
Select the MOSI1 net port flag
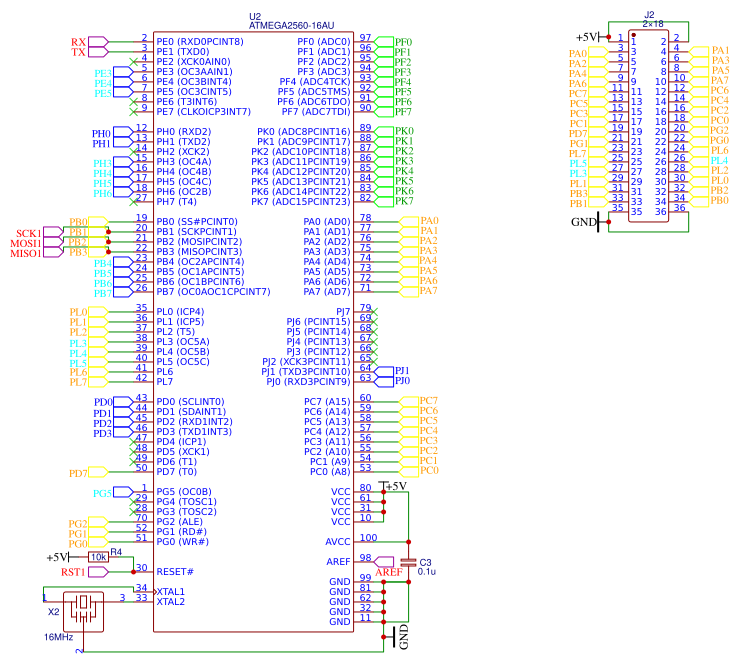tap(53, 242)
